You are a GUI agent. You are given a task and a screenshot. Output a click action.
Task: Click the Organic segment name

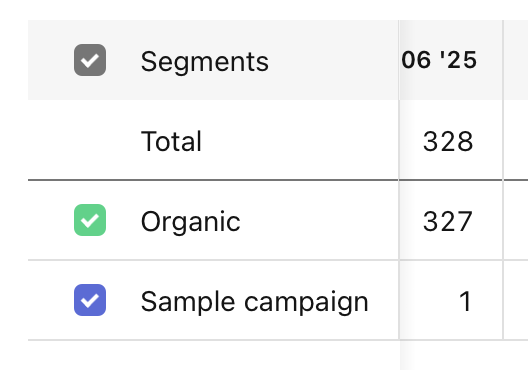[x=191, y=222]
